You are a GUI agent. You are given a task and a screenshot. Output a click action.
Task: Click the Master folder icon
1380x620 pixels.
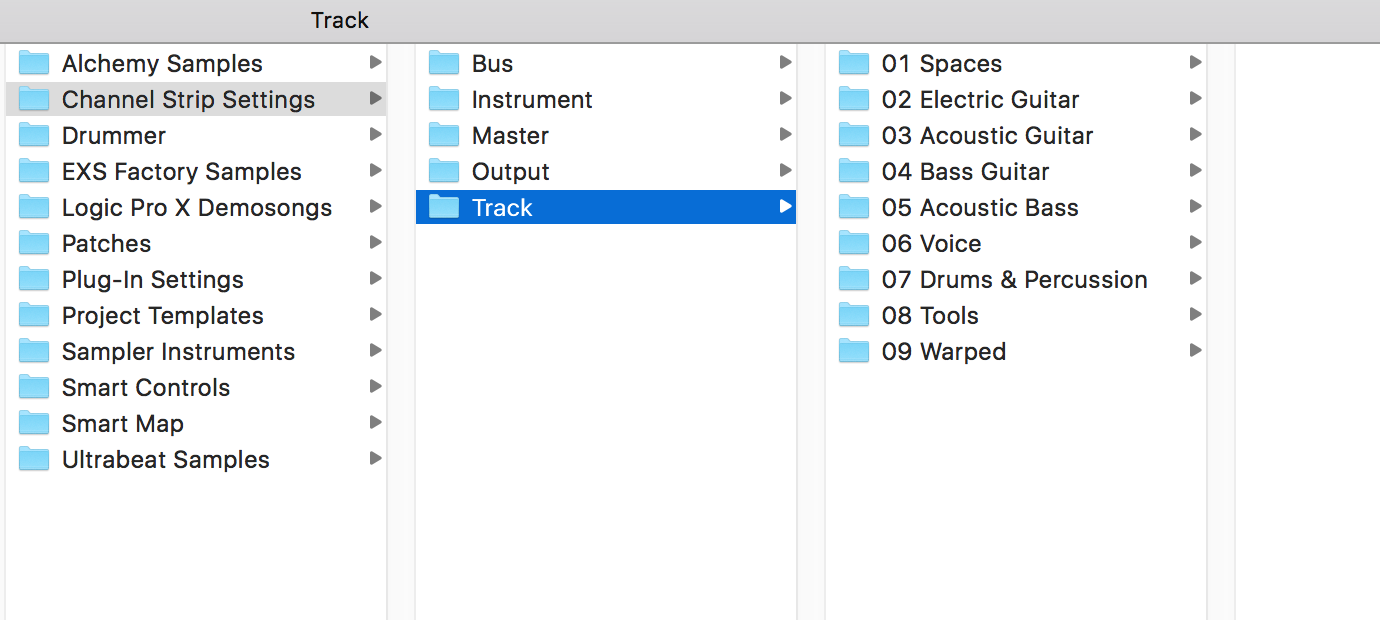pos(444,136)
